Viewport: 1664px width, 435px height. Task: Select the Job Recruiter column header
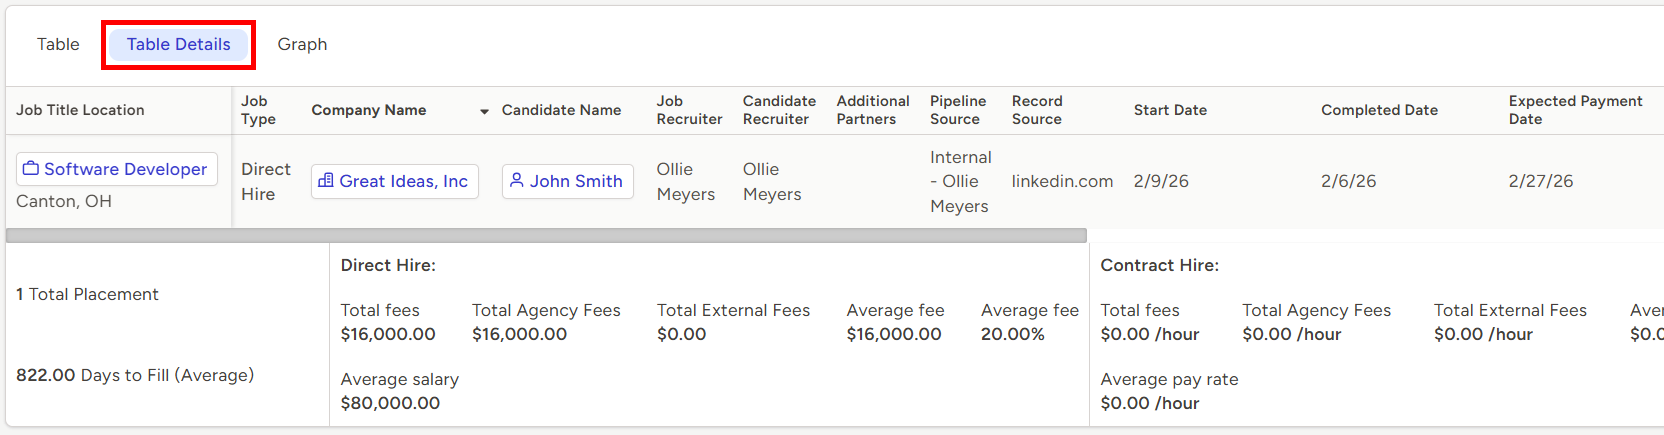(x=689, y=110)
